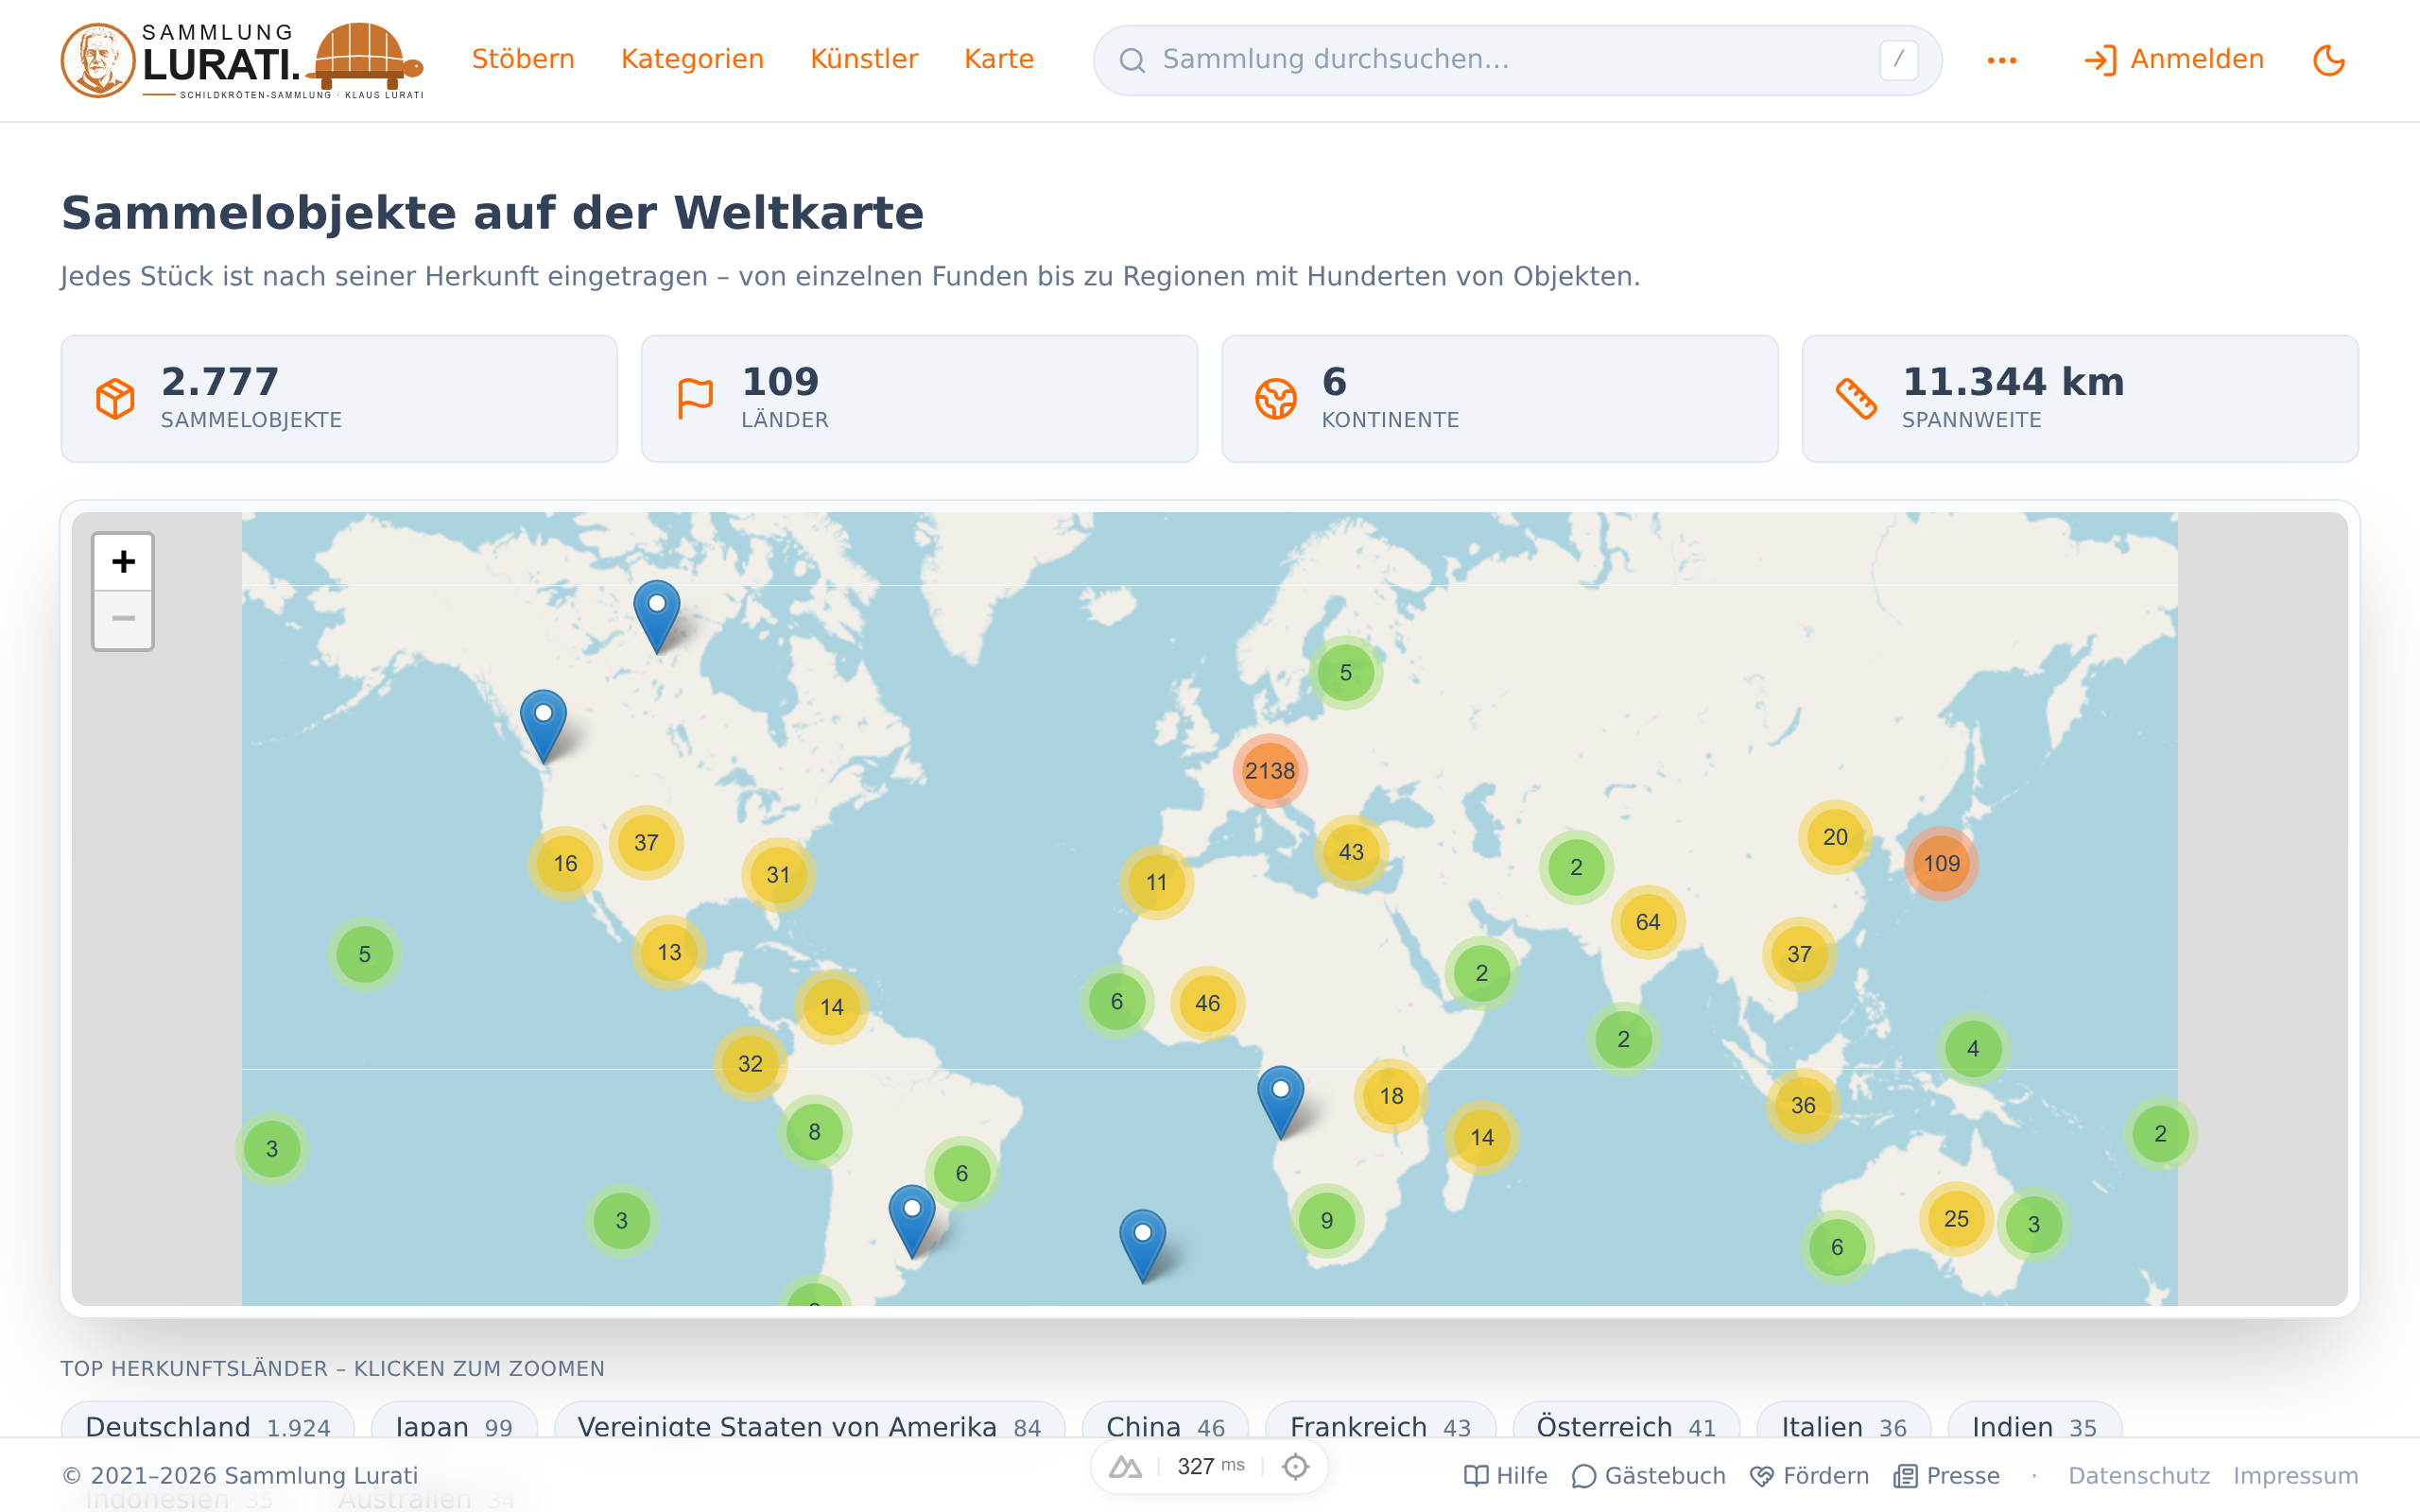2420x1512 pixels.
Task: Click the box icon on Sammelobjekte card
Action: tap(115, 399)
